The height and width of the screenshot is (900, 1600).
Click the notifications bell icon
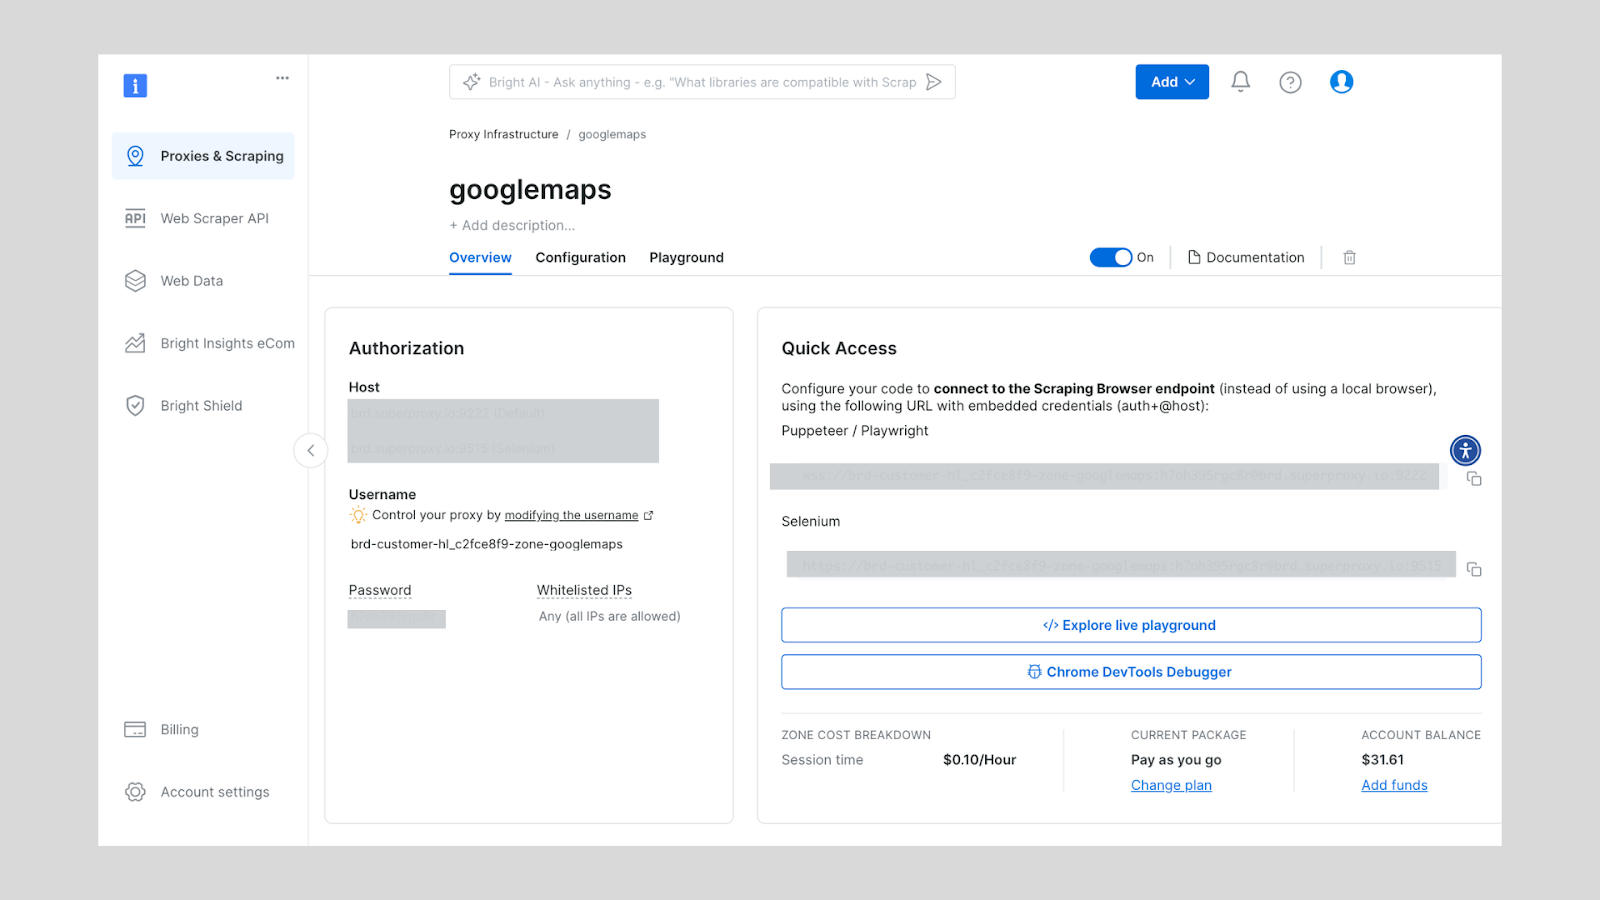click(1240, 82)
